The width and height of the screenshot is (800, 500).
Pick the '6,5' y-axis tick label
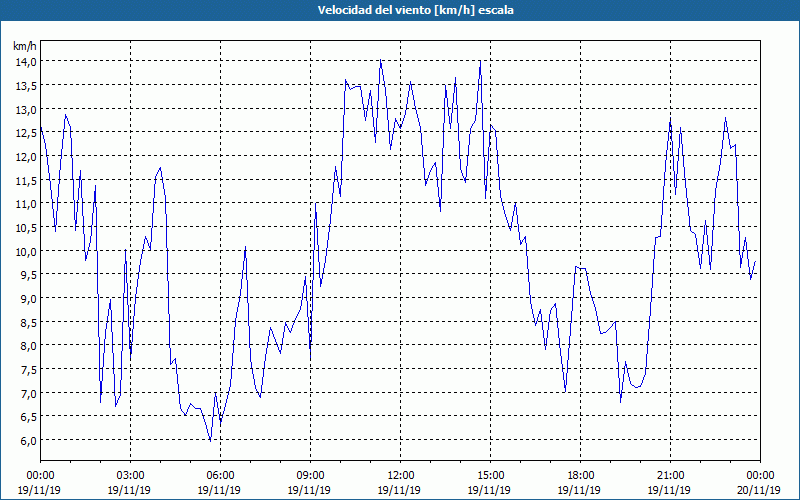click(x=29, y=417)
